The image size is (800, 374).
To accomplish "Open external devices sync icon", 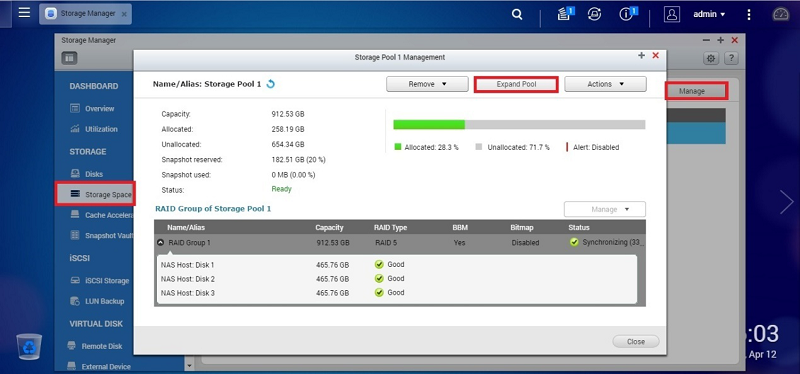I will [x=594, y=14].
